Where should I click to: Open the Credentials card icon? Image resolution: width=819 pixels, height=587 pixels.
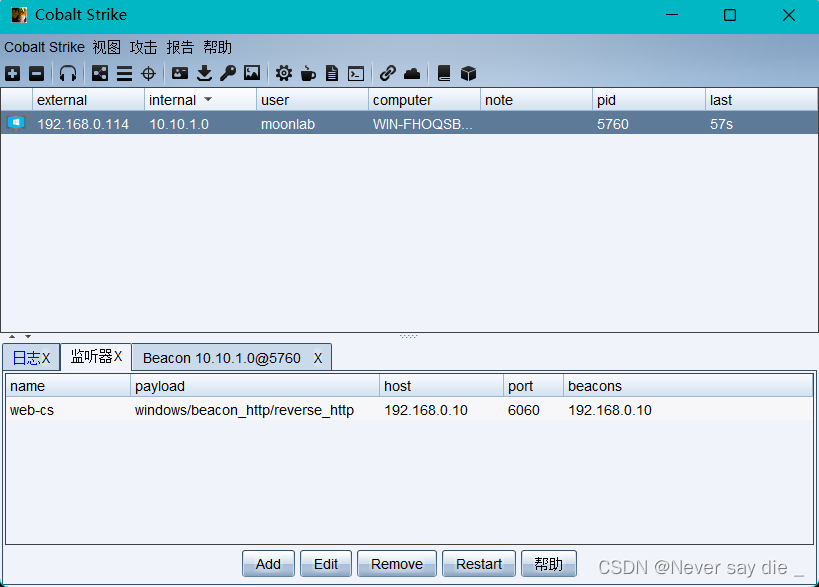pos(180,74)
